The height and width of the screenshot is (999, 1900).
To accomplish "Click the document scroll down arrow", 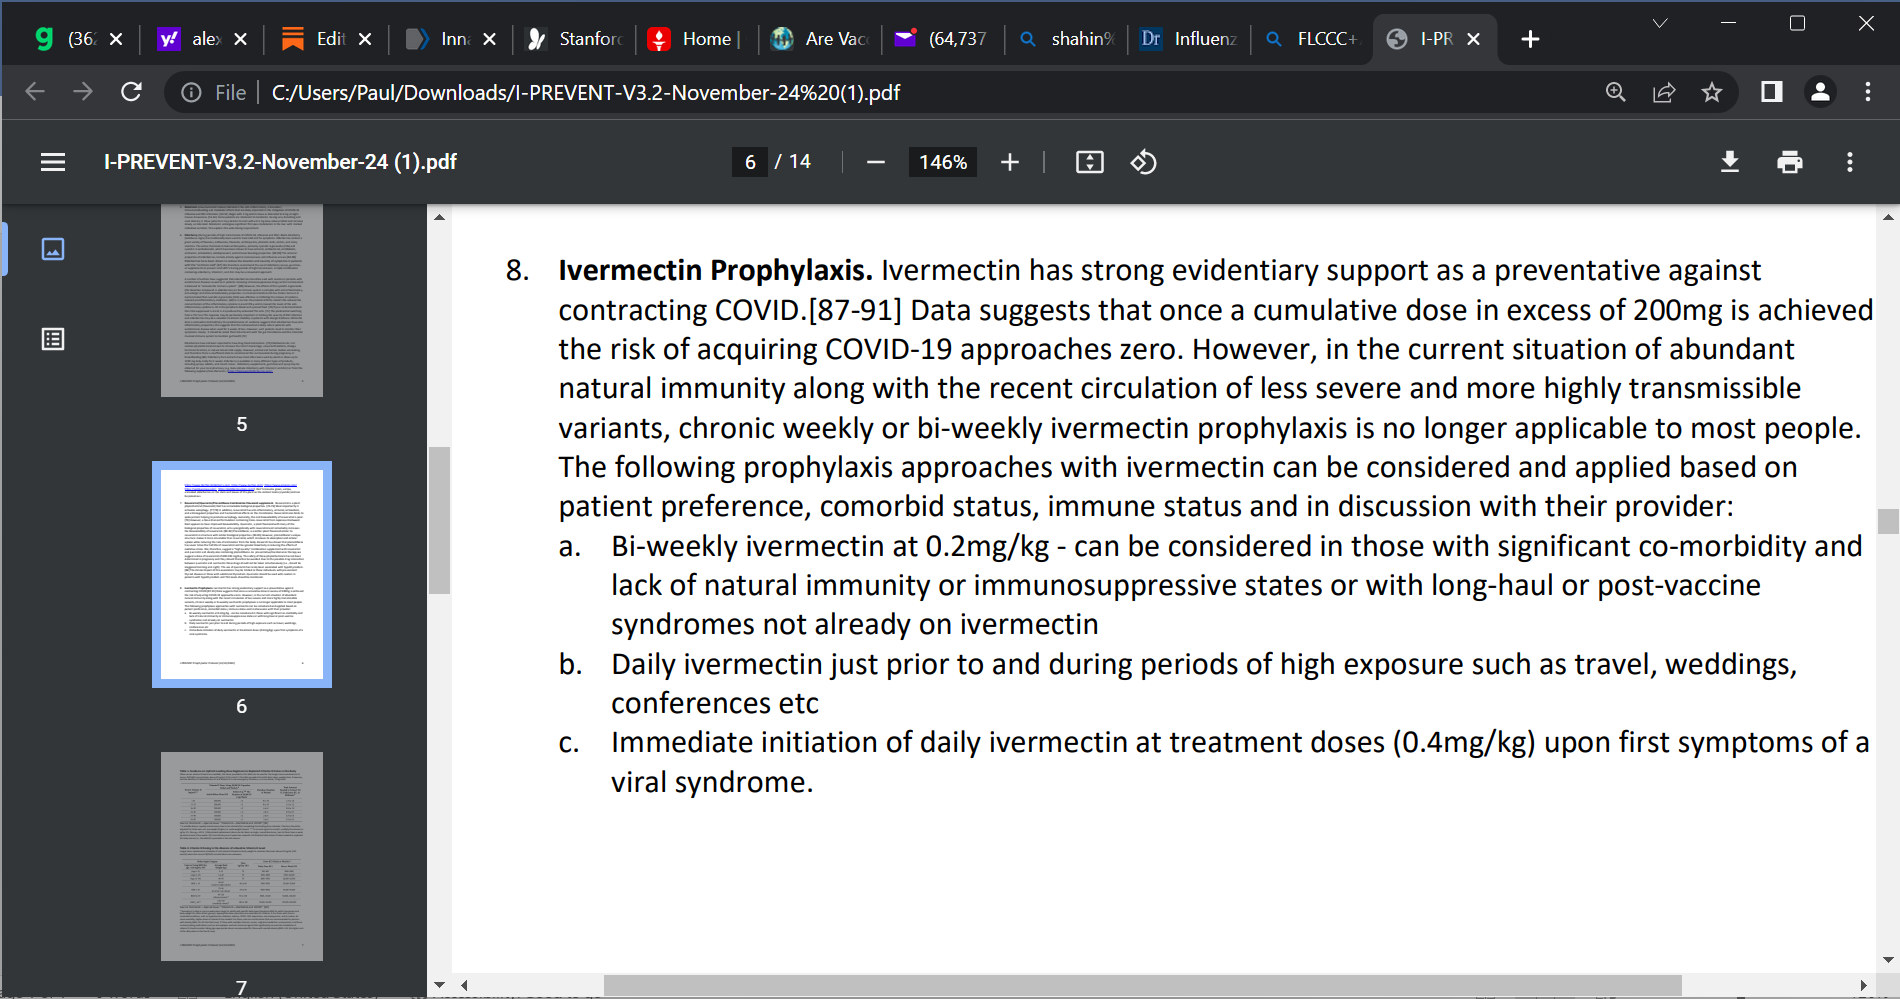I will [x=1888, y=960].
